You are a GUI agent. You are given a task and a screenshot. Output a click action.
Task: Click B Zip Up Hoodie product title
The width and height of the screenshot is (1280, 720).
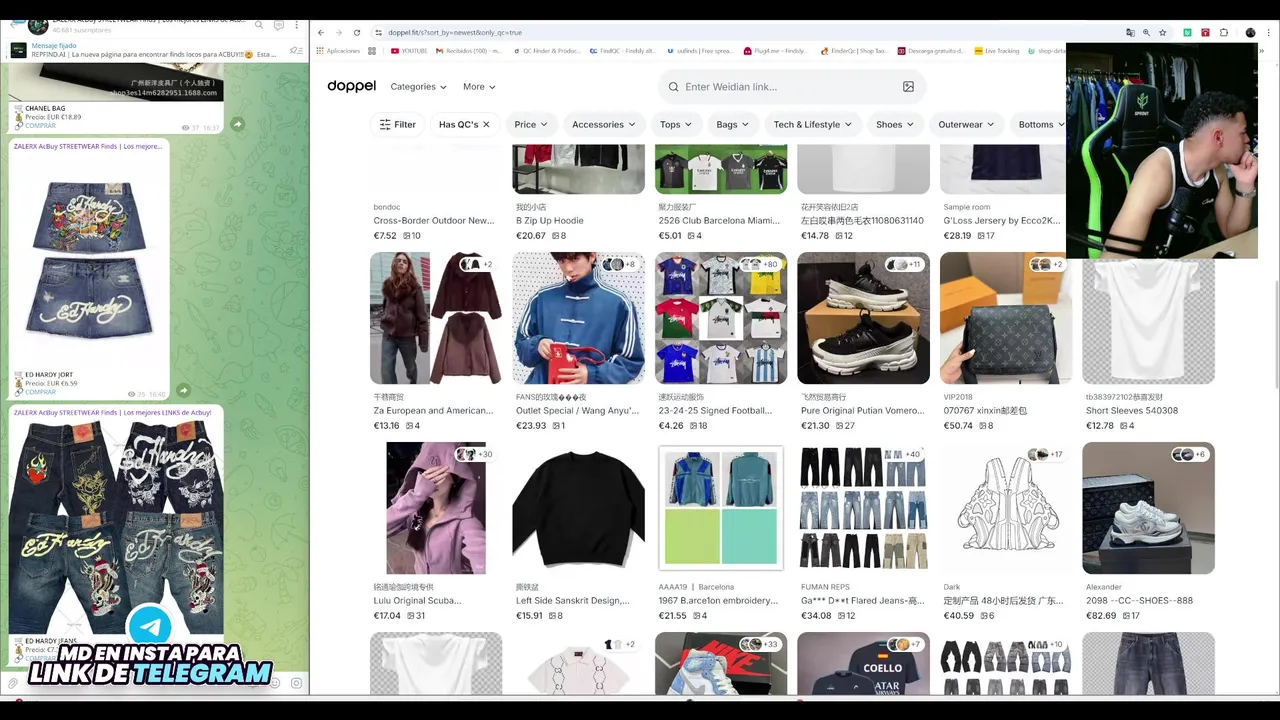point(550,221)
